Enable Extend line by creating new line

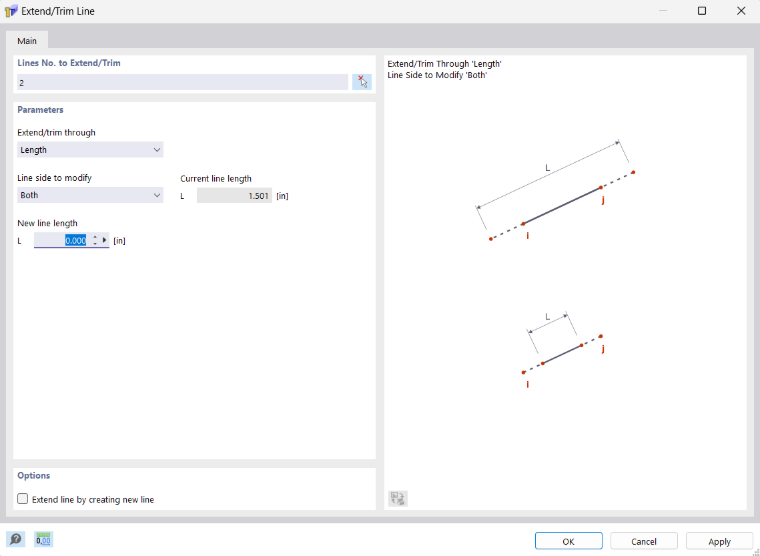coord(23,499)
